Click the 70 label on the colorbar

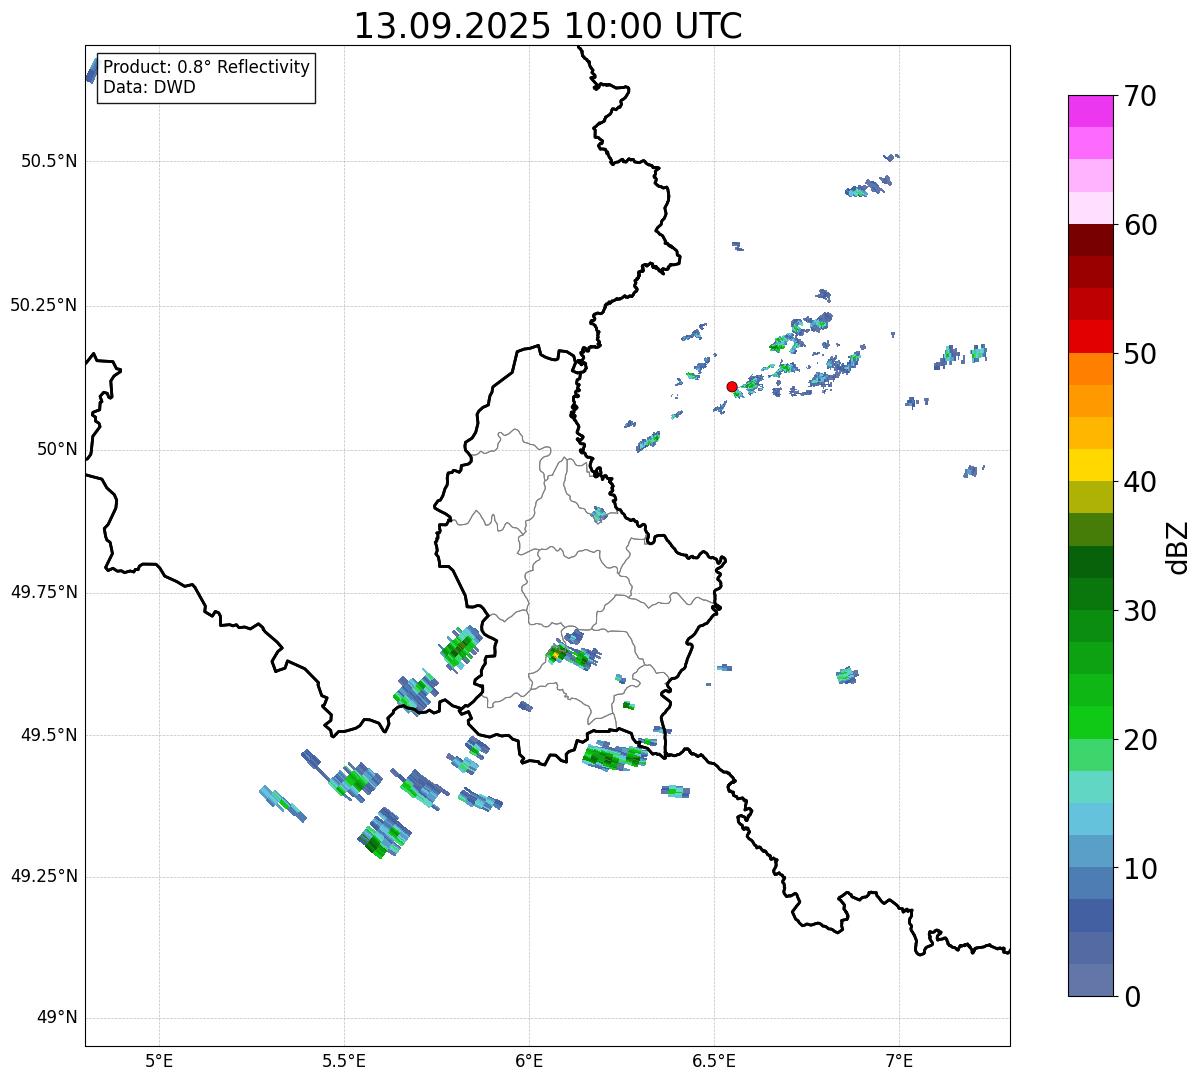click(1134, 97)
